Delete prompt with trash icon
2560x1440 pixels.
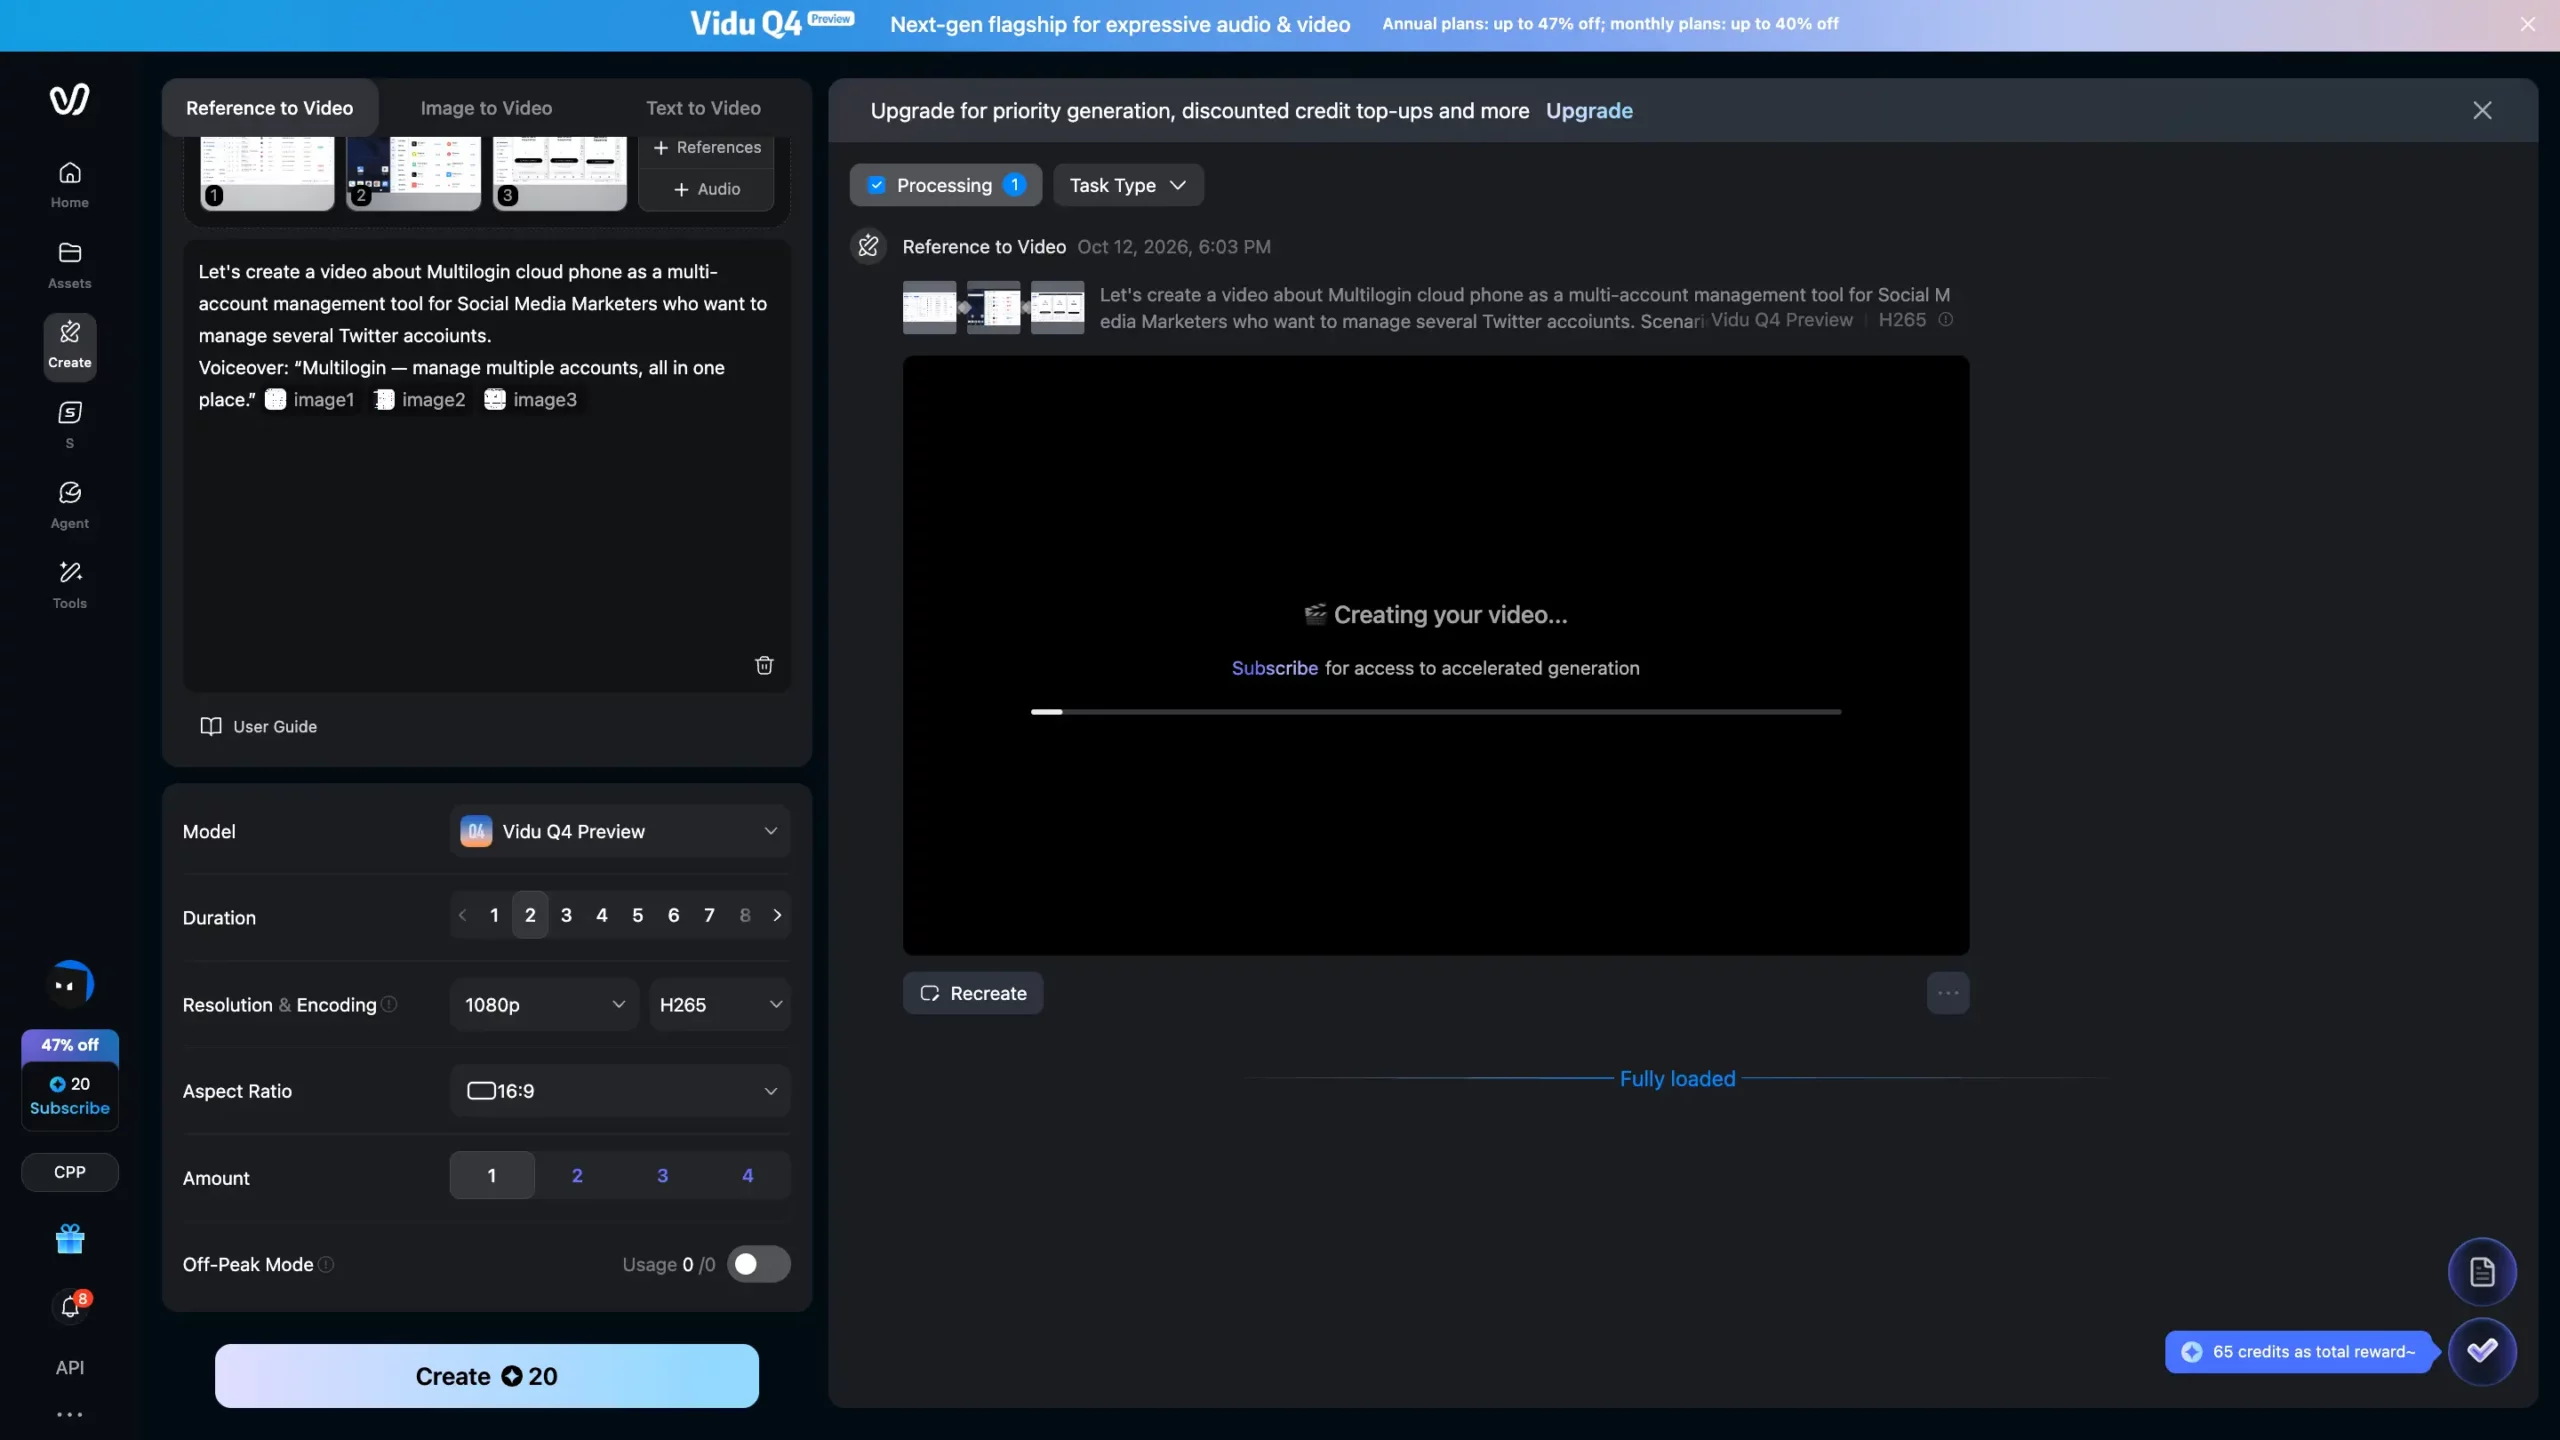click(x=764, y=665)
